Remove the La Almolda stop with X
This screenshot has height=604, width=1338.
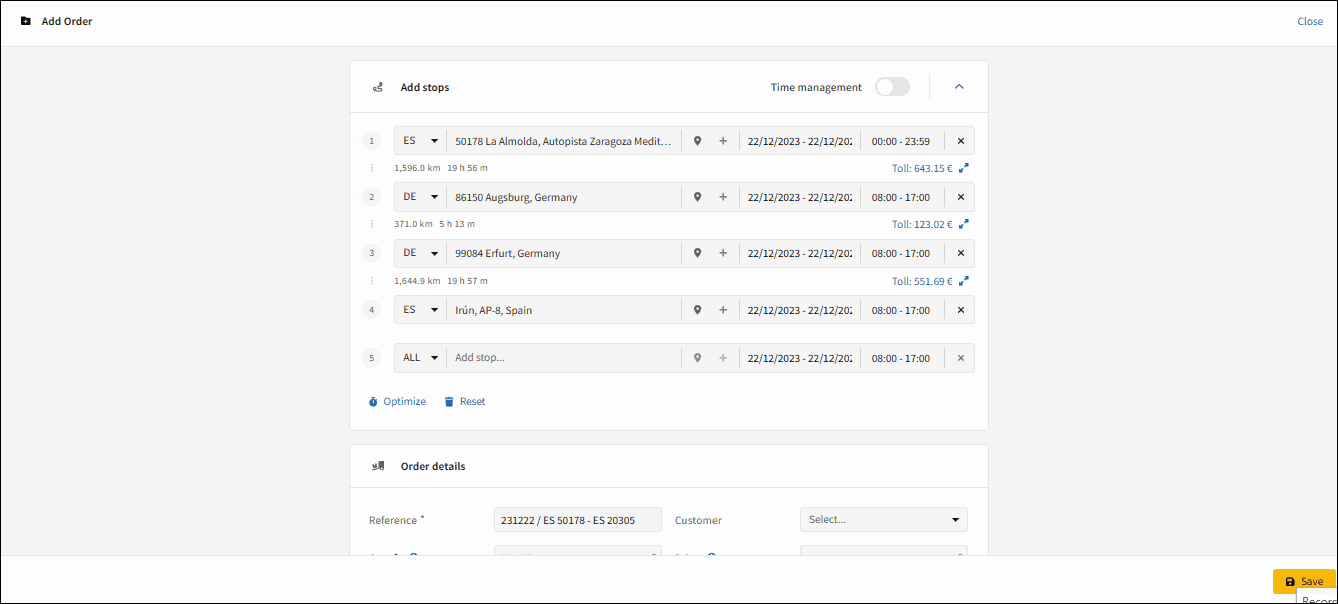(x=961, y=141)
